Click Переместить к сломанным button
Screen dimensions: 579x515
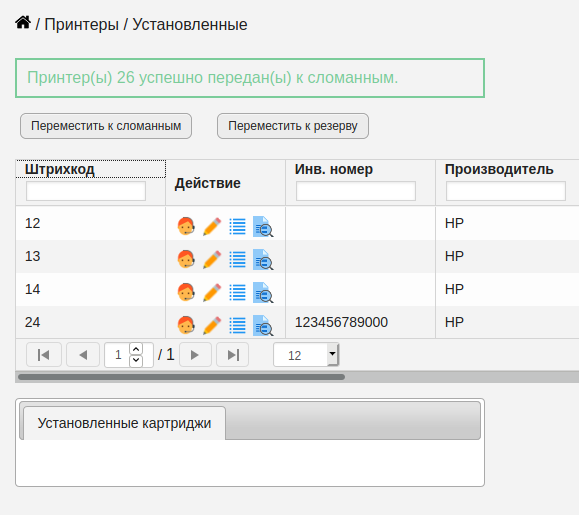tap(106, 126)
